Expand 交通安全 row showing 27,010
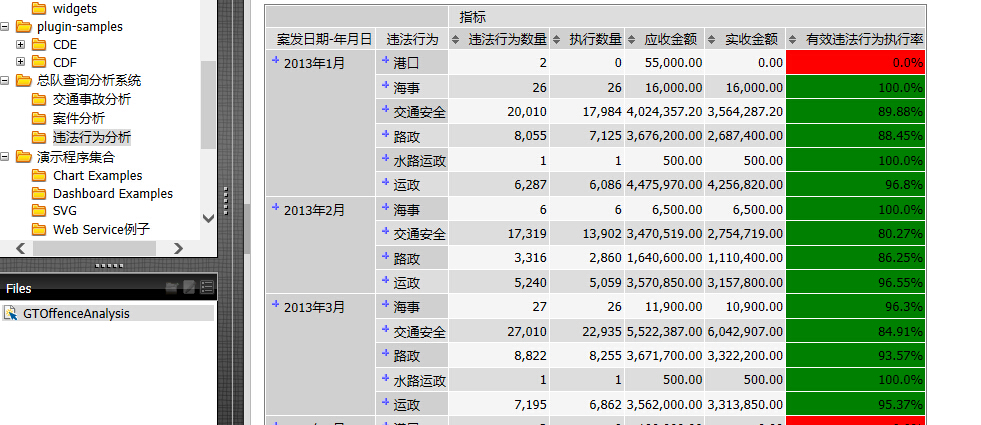981x425 pixels. [385, 329]
